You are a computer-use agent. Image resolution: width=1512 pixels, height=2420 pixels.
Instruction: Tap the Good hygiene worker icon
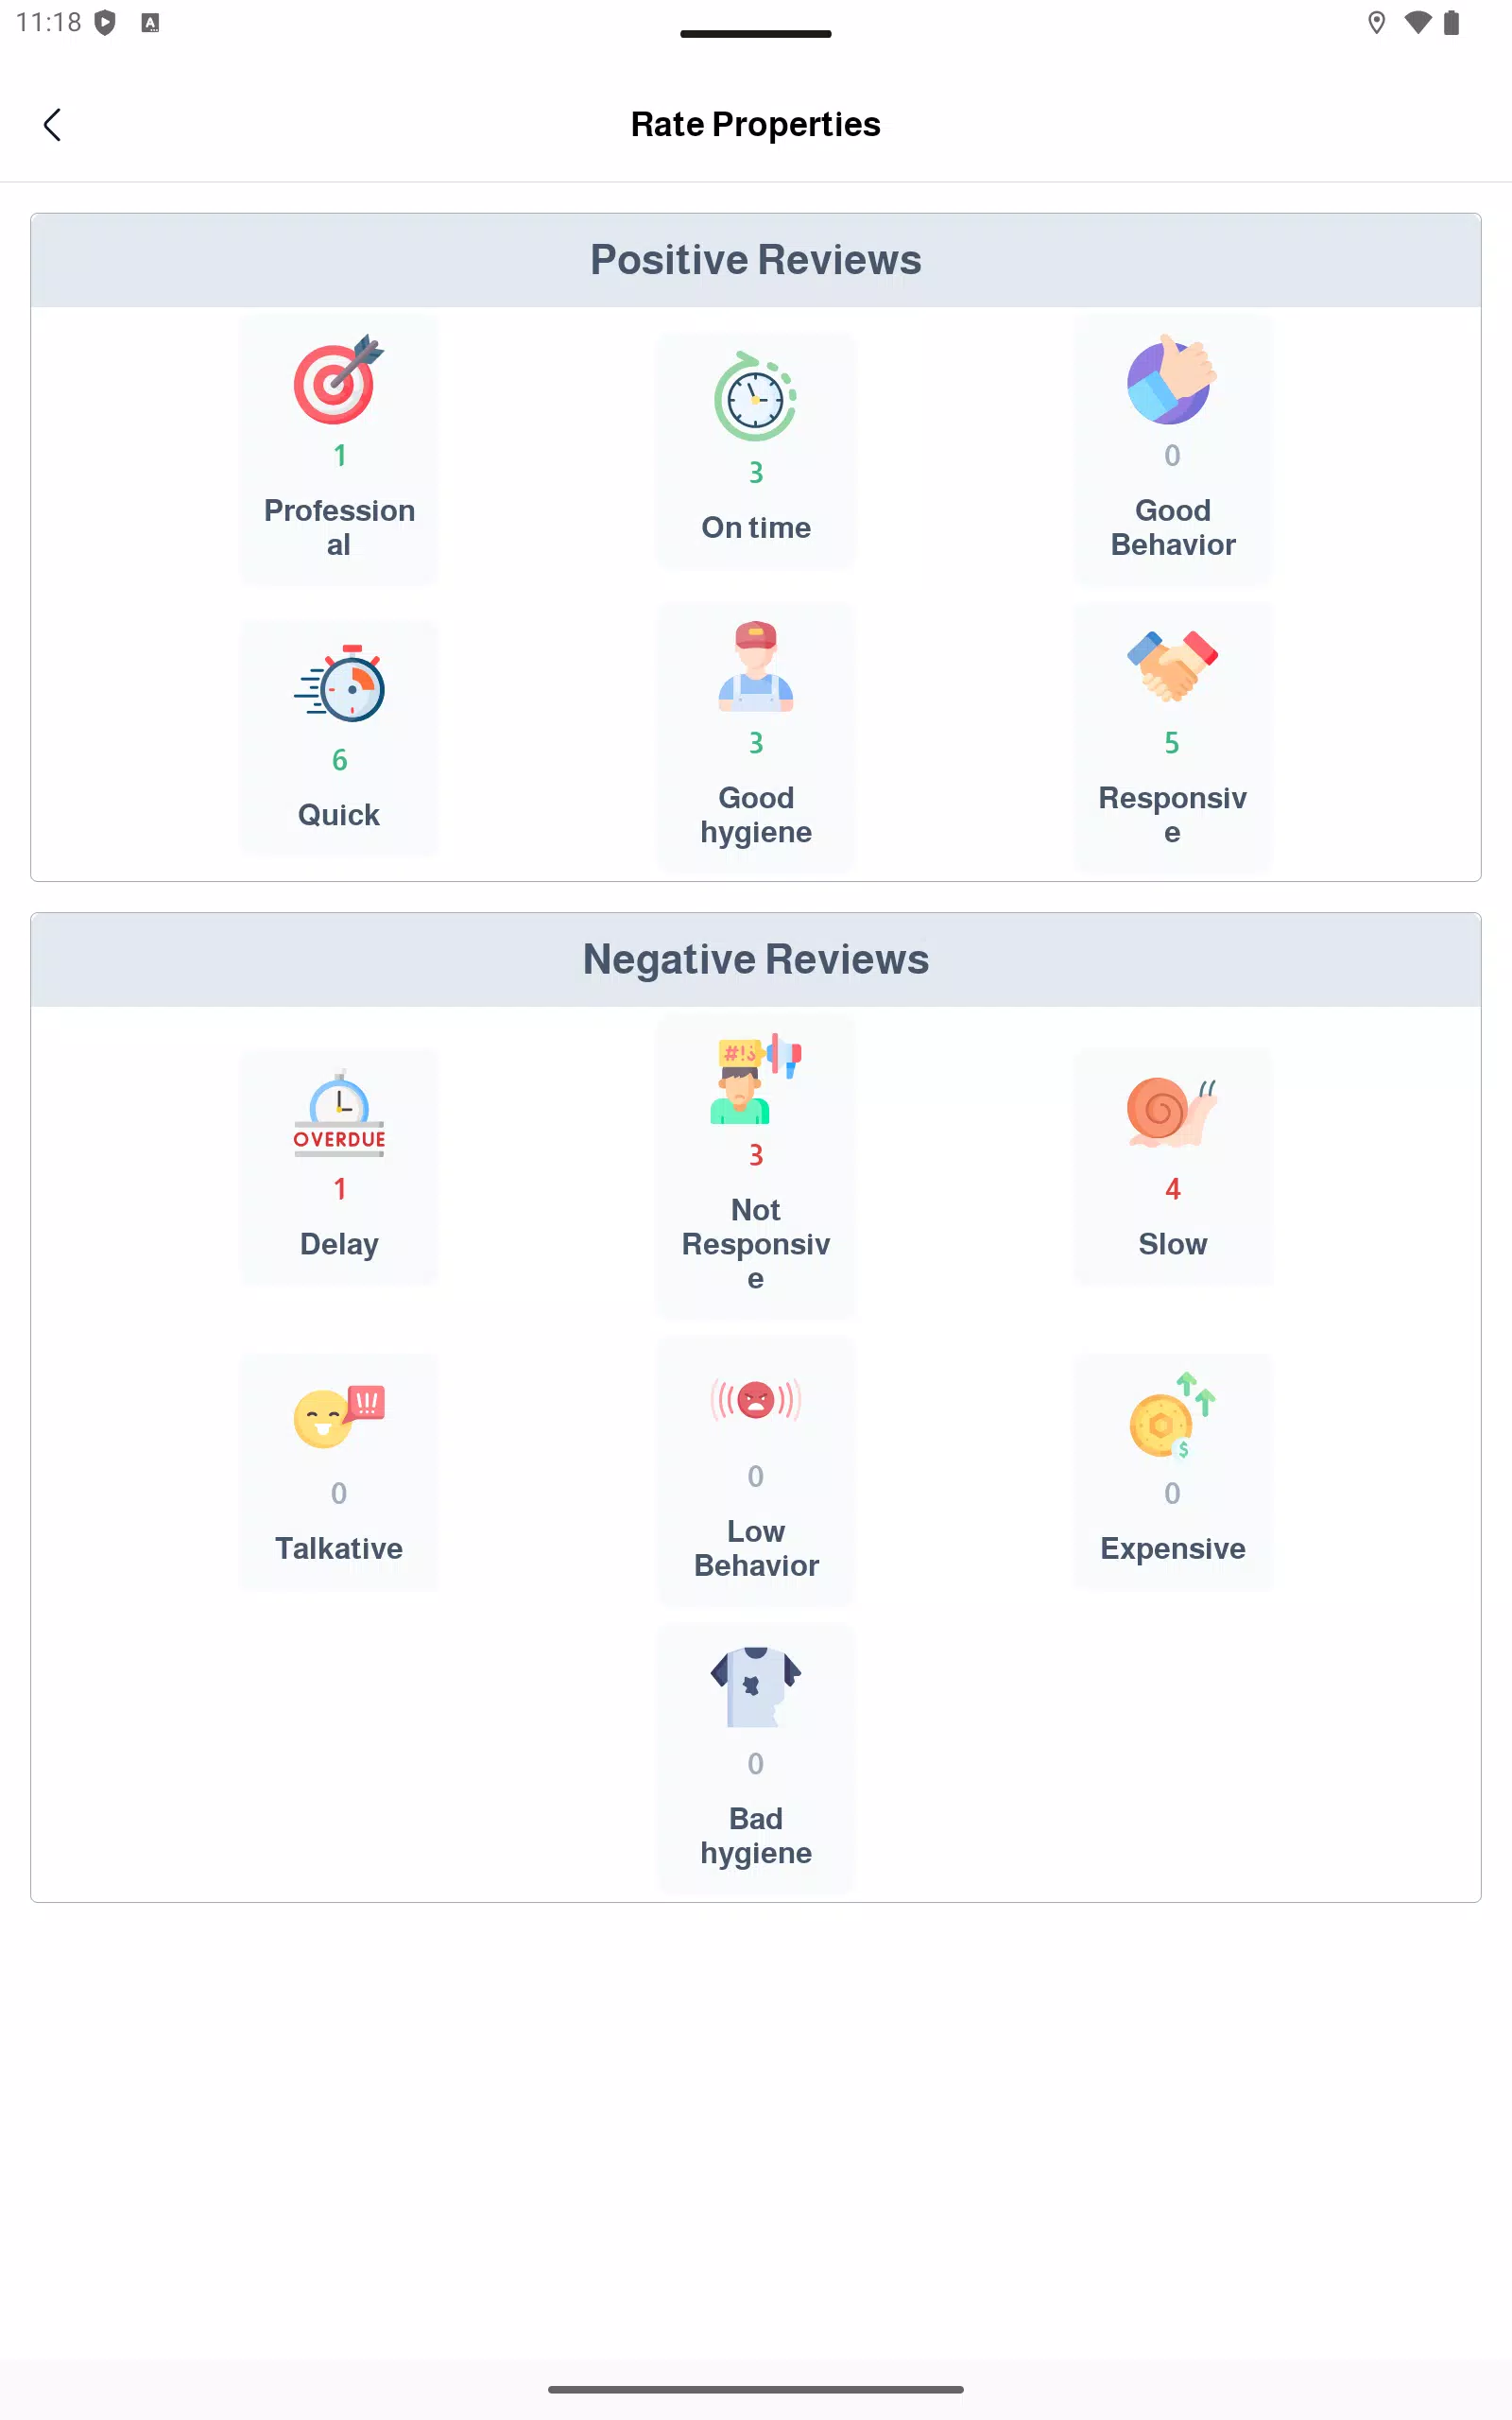[755, 666]
